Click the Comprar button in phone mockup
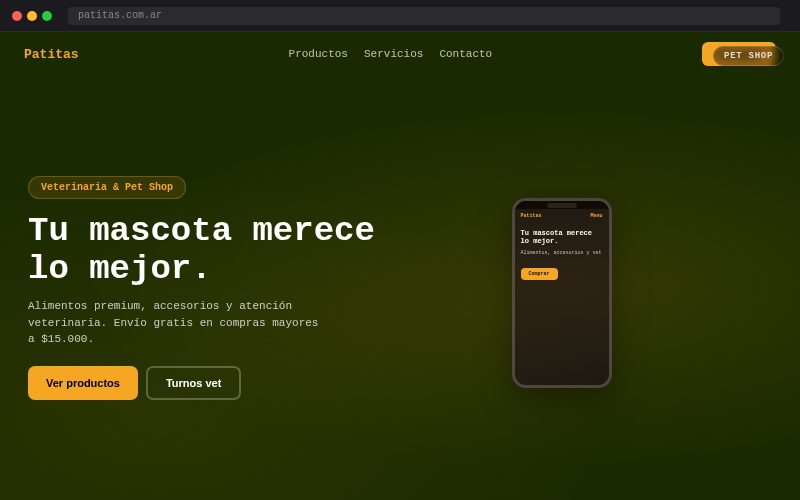This screenshot has height=500, width=800. coord(539,274)
